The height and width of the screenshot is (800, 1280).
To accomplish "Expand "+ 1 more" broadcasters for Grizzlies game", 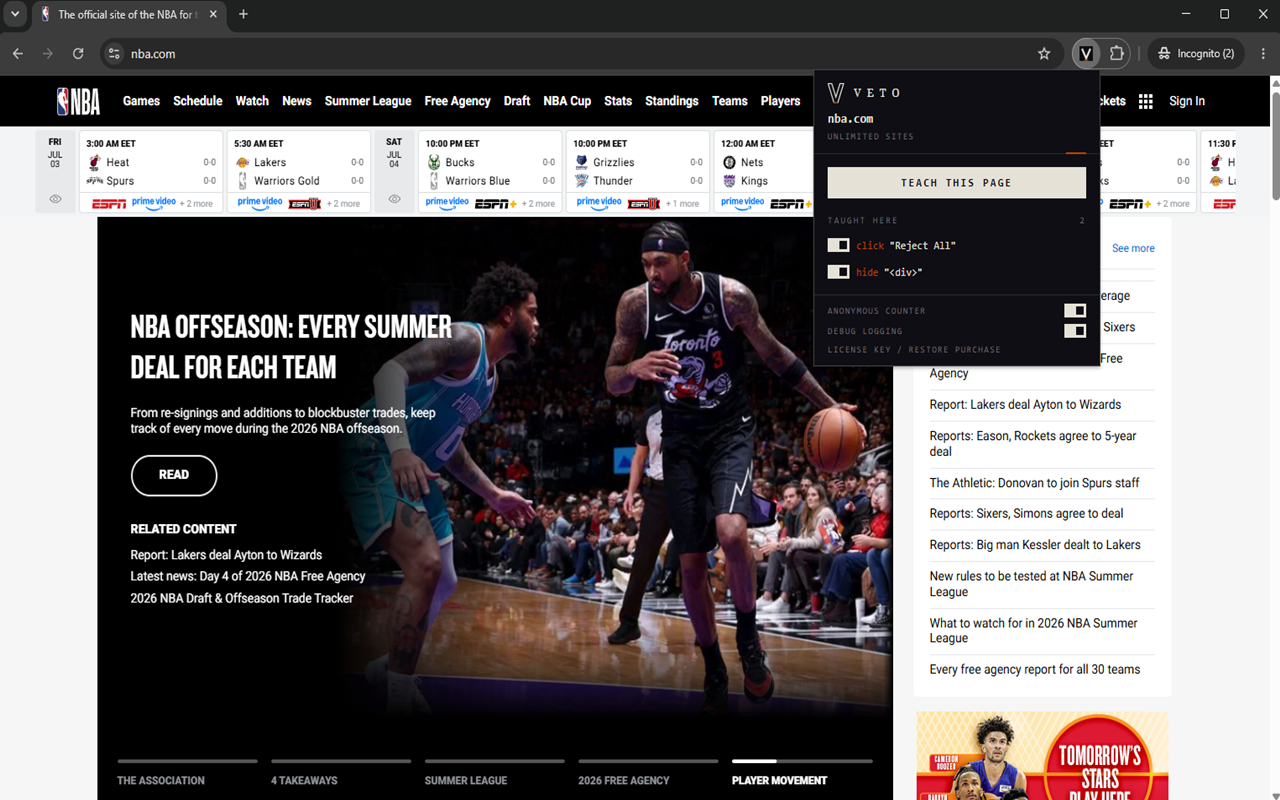I will [x=683, y=204].
